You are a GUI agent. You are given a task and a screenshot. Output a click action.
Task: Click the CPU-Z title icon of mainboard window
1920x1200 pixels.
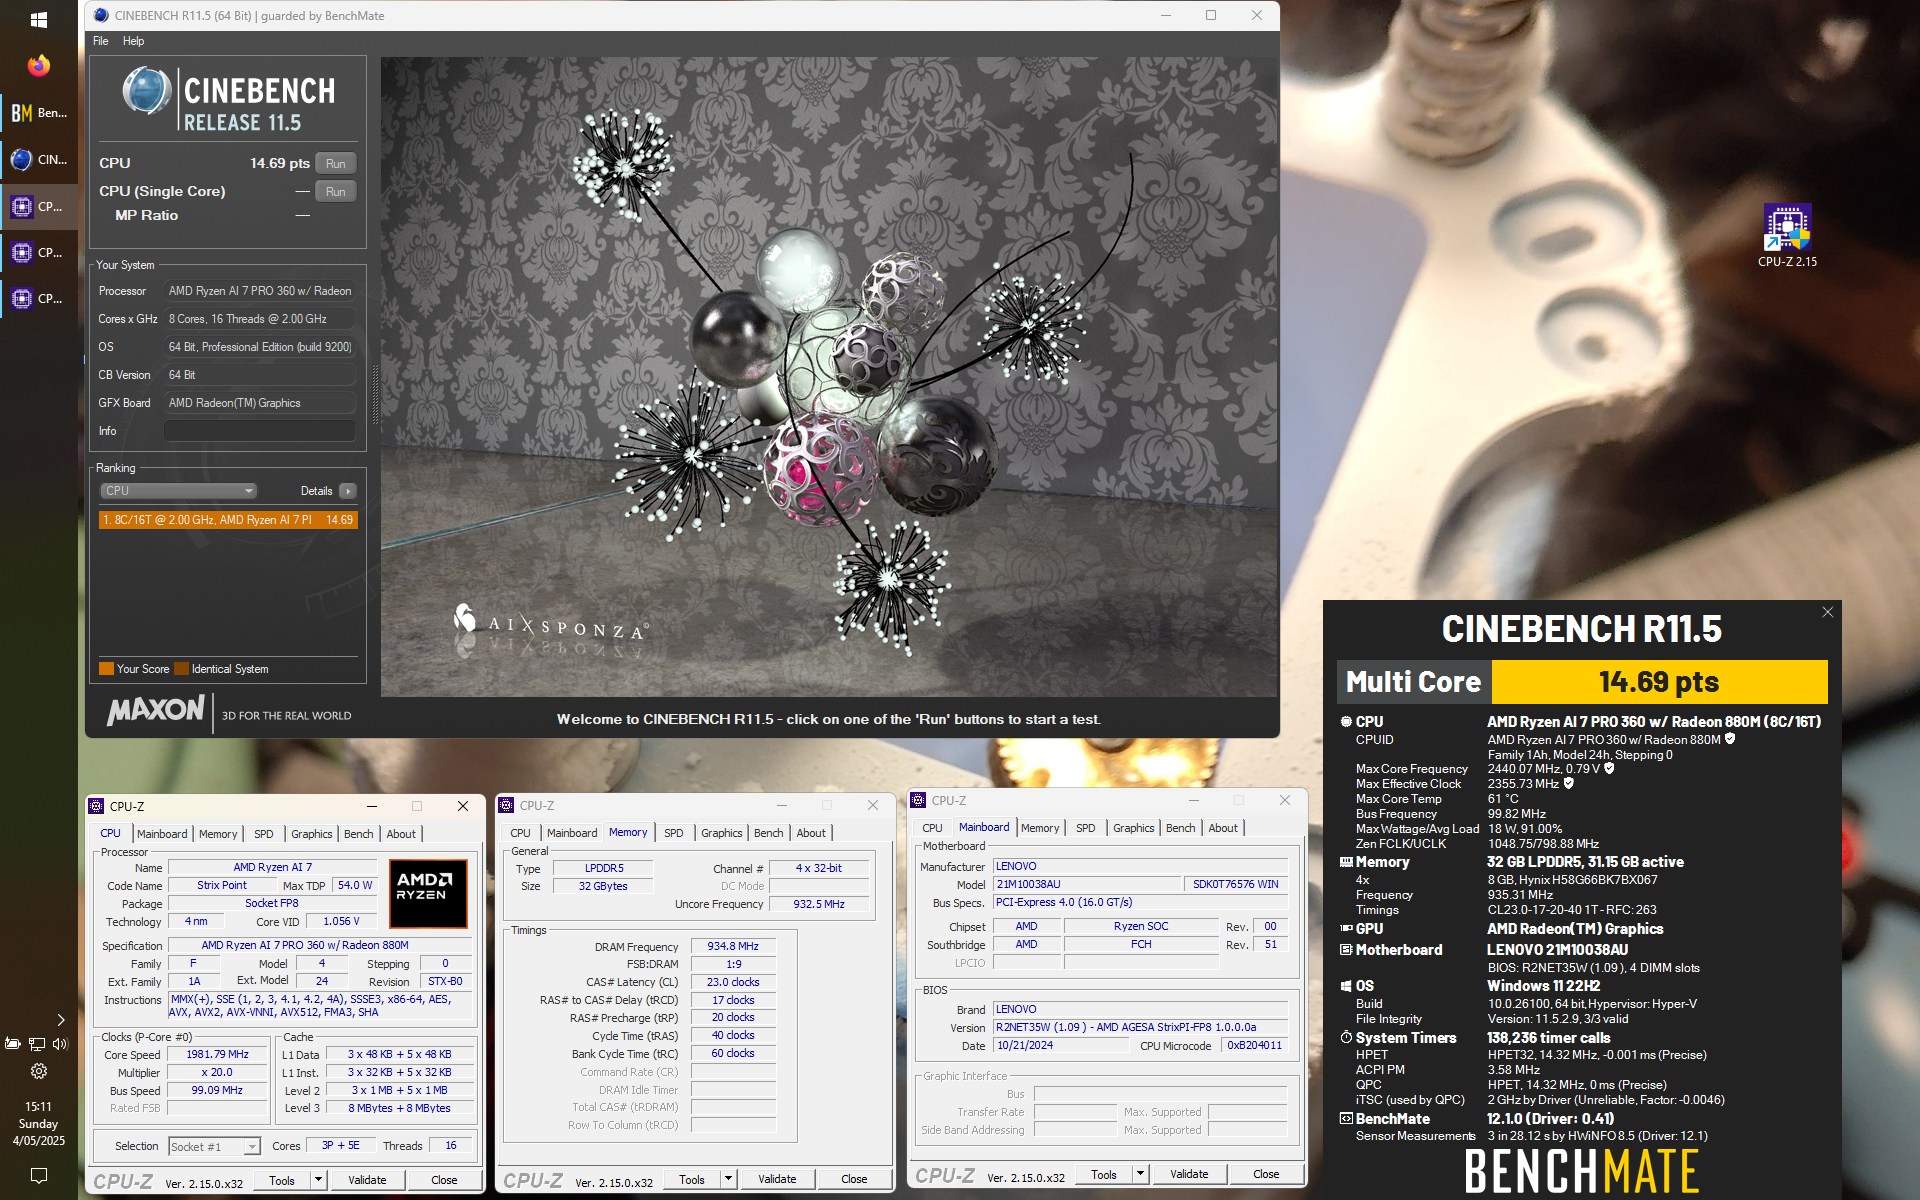click(x=918, y=800)
